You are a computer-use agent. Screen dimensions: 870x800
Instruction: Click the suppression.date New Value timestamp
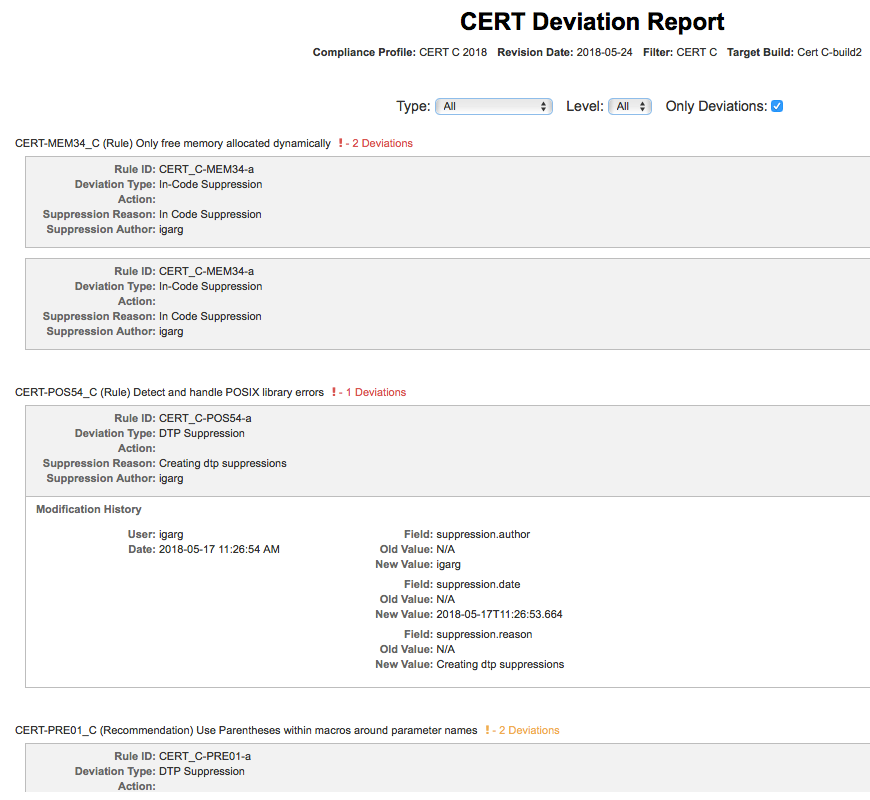tap(499, 614)
